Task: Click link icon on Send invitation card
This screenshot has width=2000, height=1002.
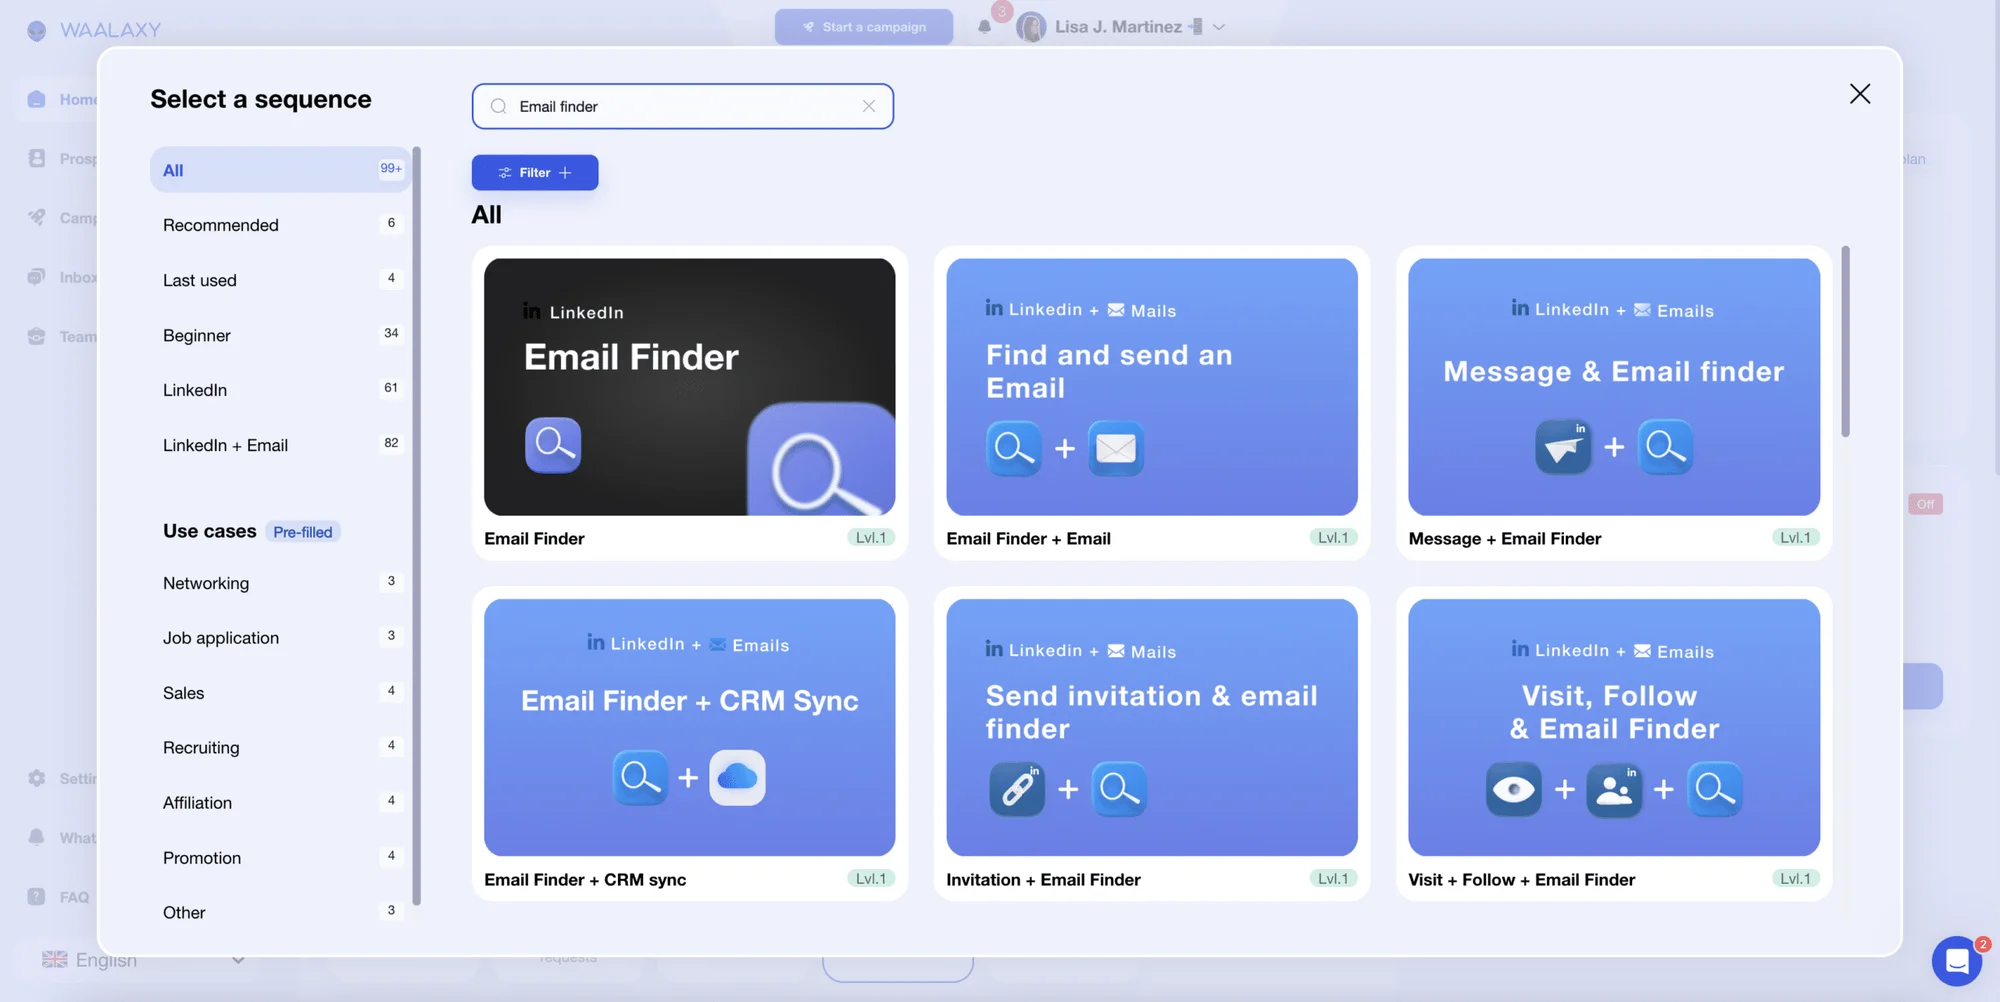Action: pyautogui.click(x=1017, y=789)
